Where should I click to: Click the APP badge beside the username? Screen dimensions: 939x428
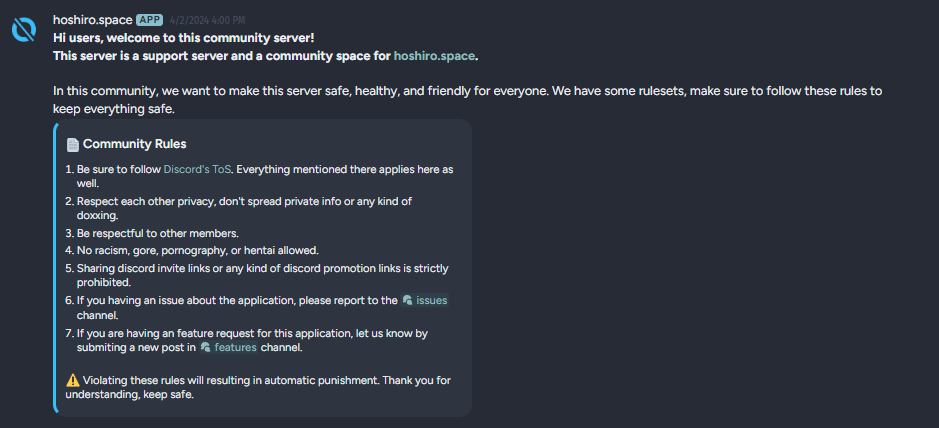pyautogui.click(x=150, y=20)
